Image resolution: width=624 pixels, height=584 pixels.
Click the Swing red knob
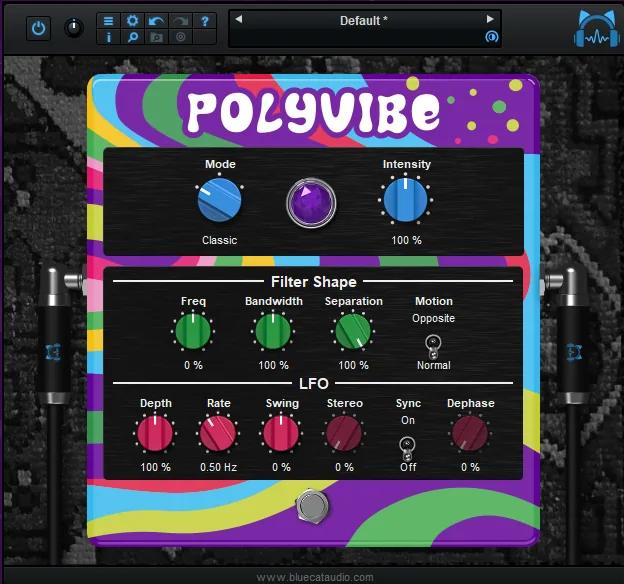(x=281, y=433)
